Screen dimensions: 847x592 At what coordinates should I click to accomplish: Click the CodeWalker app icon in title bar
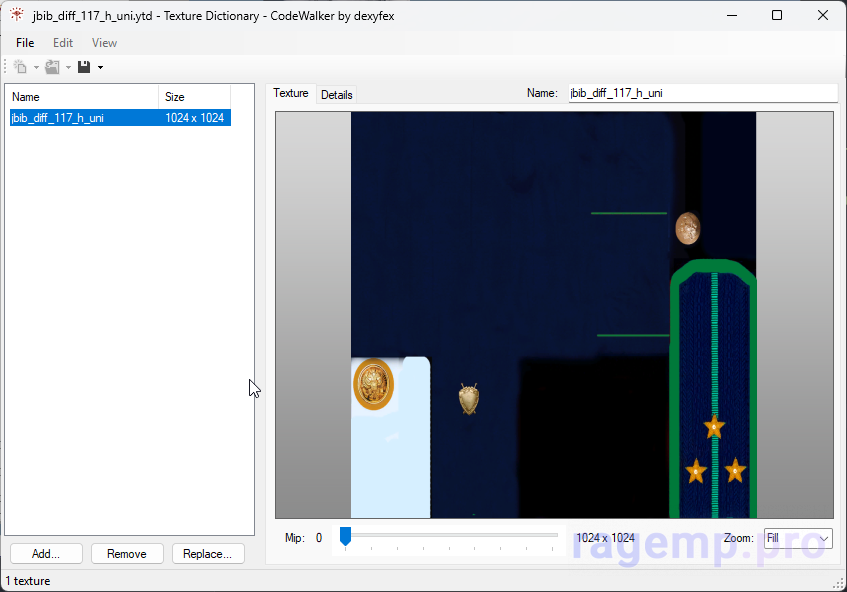(17, 15)
